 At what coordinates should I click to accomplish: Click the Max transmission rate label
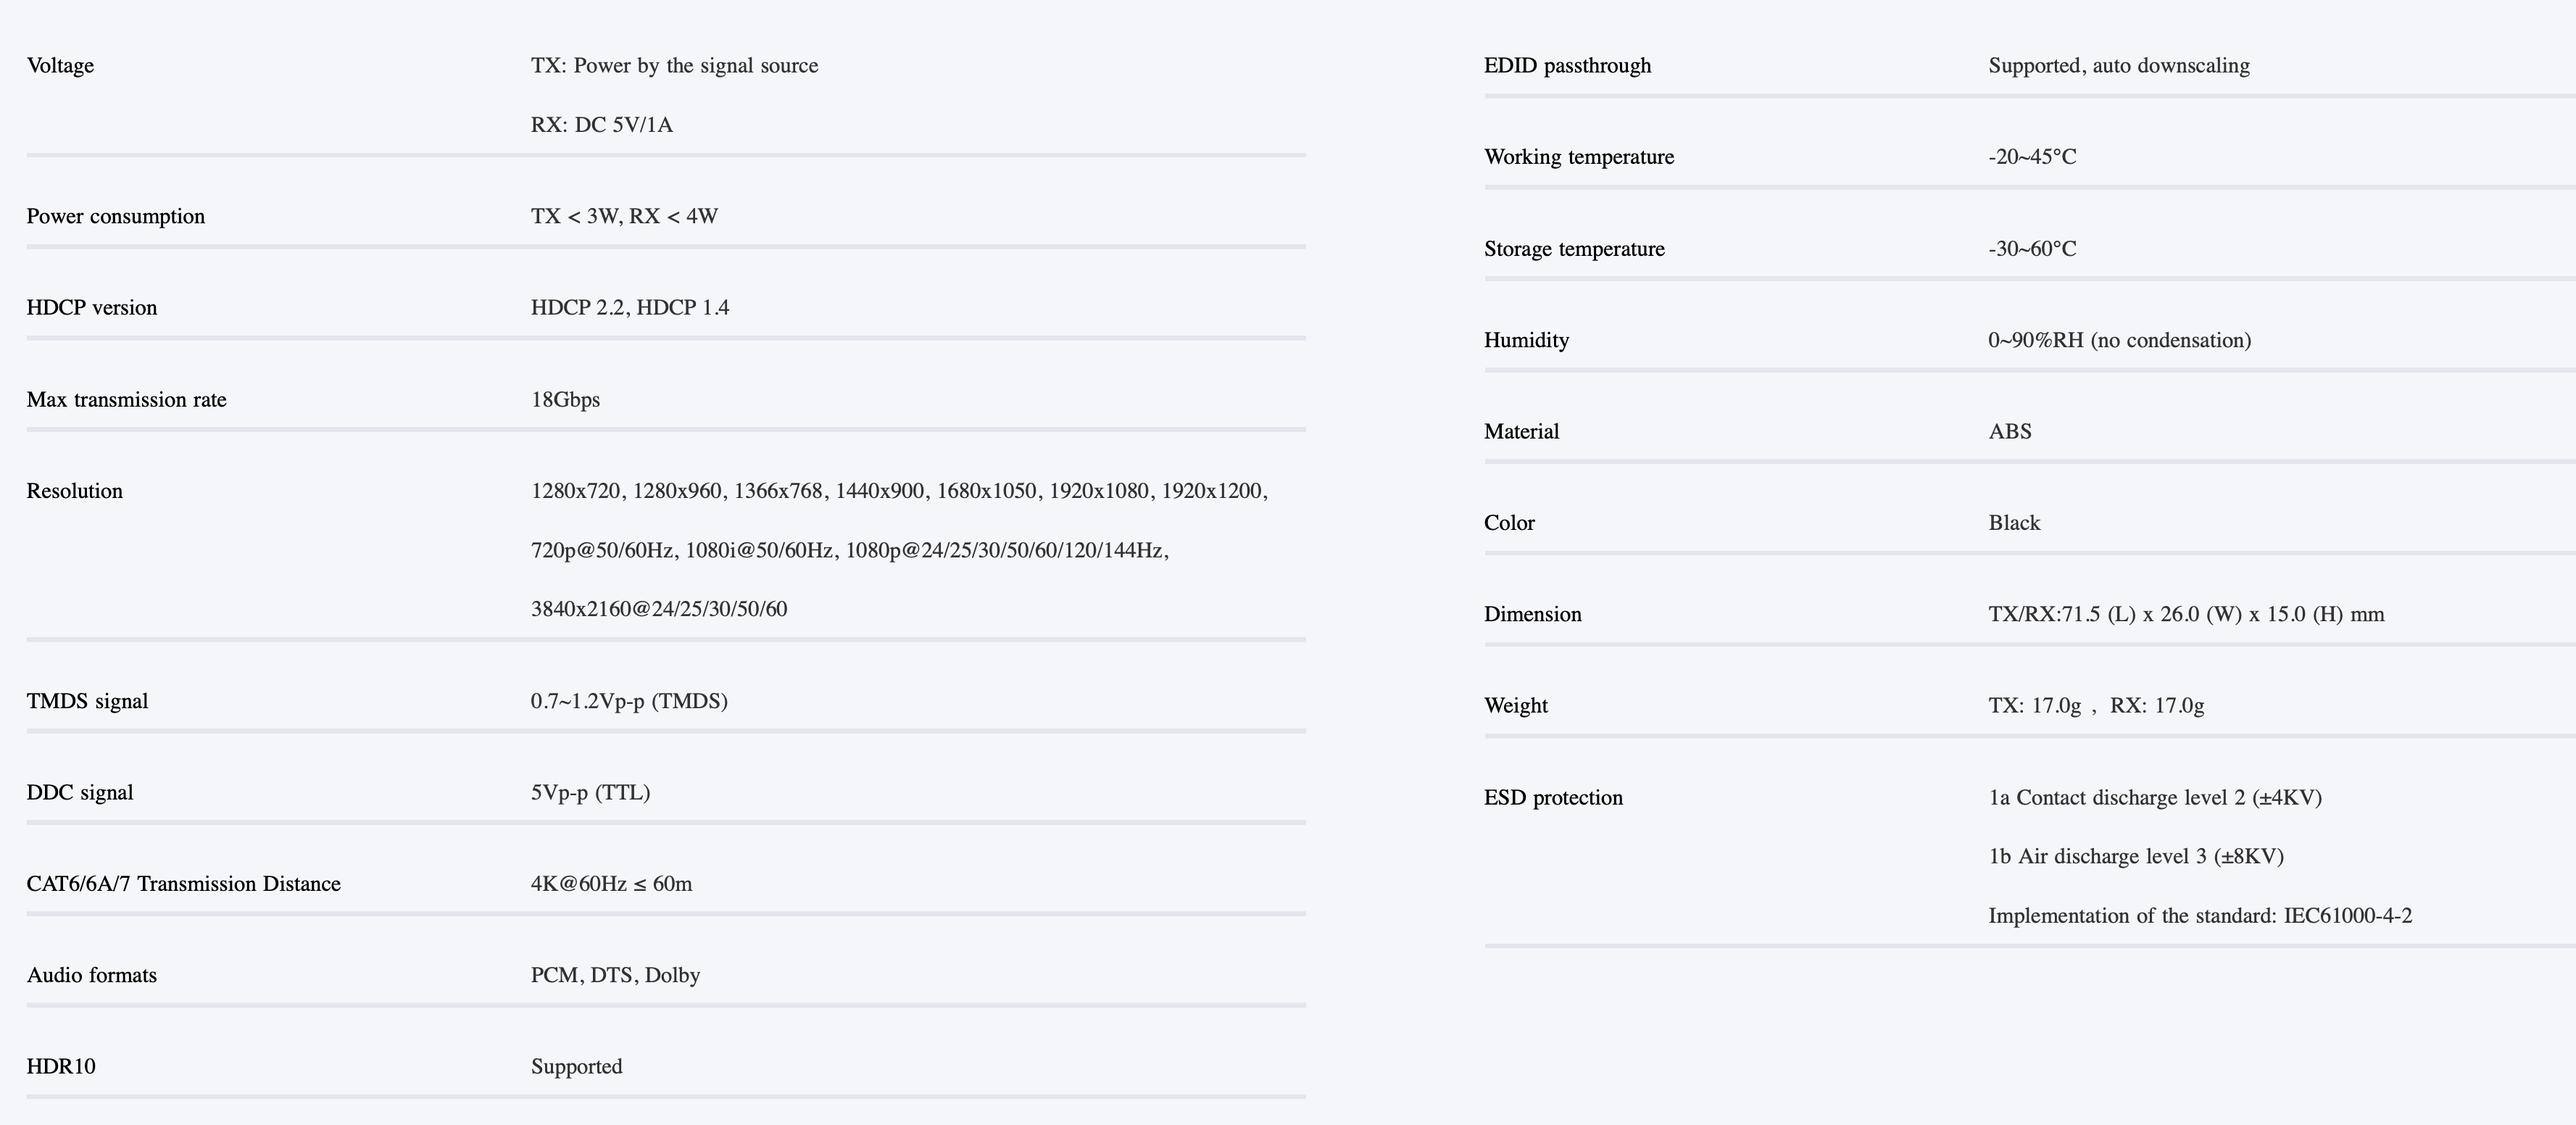click(x=126, y=400)
